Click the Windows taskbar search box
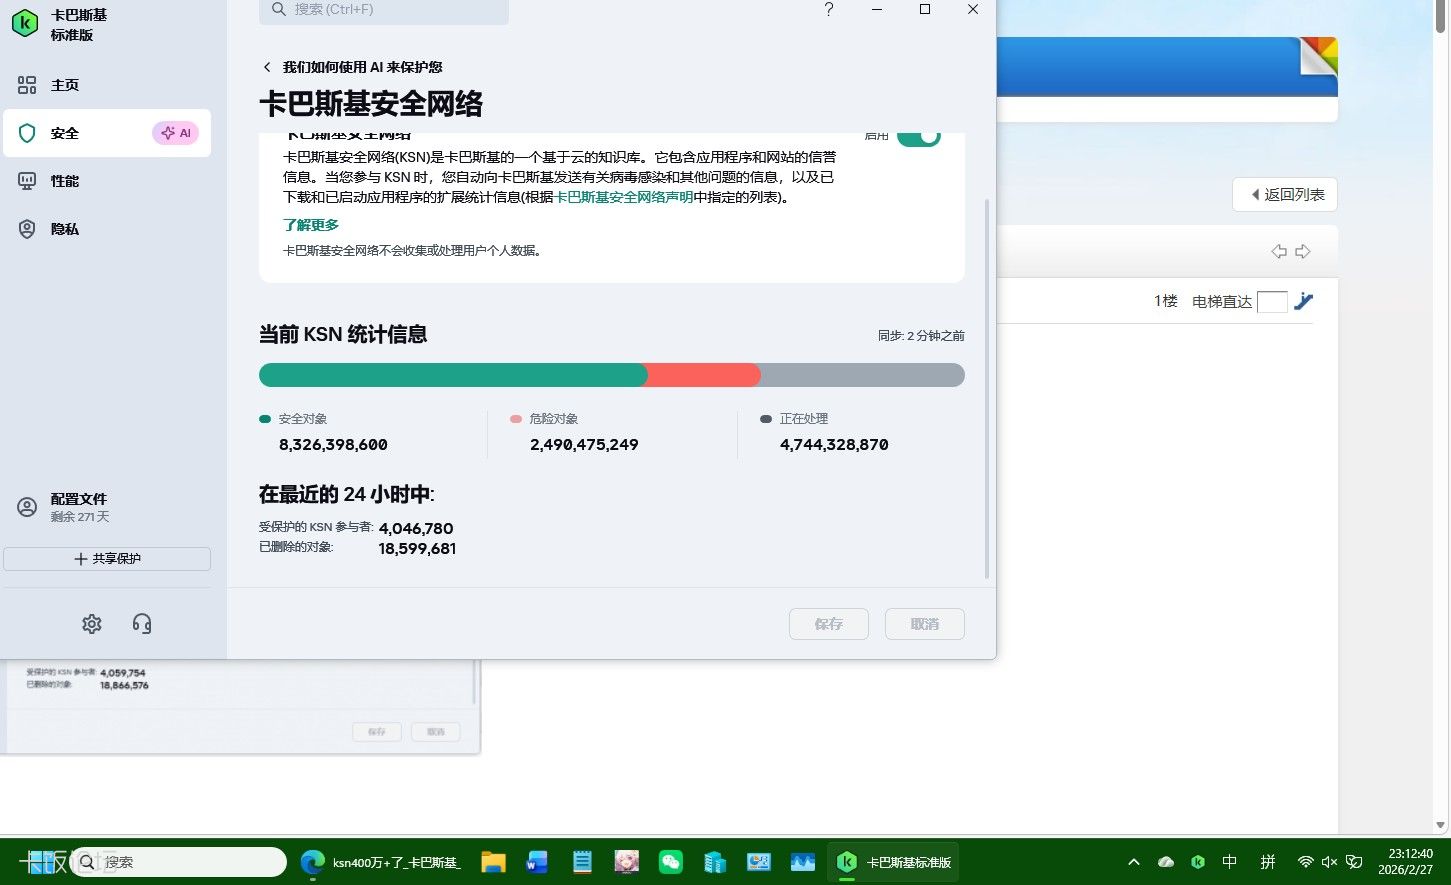1451x885 pixels. [180, 862]
